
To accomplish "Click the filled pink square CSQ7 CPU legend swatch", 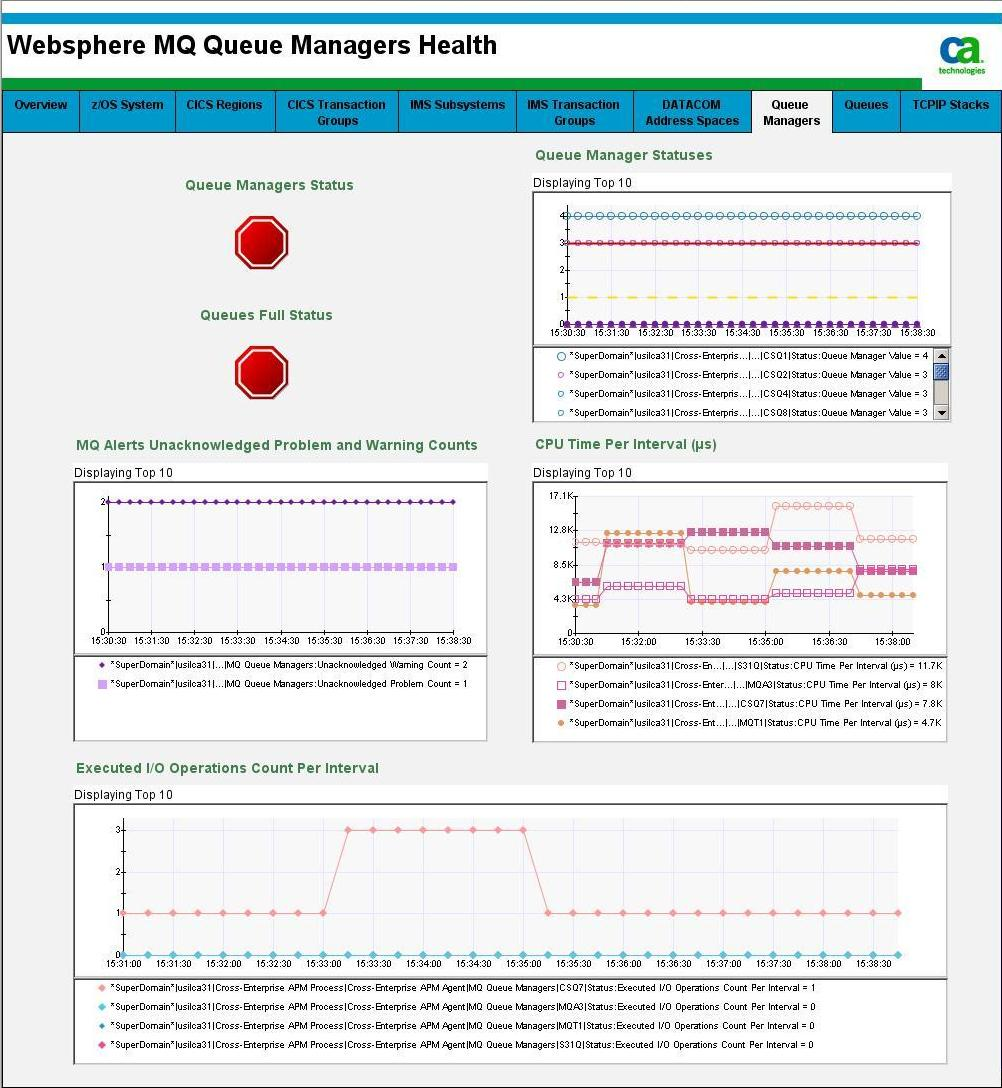I will pos(561,704).
